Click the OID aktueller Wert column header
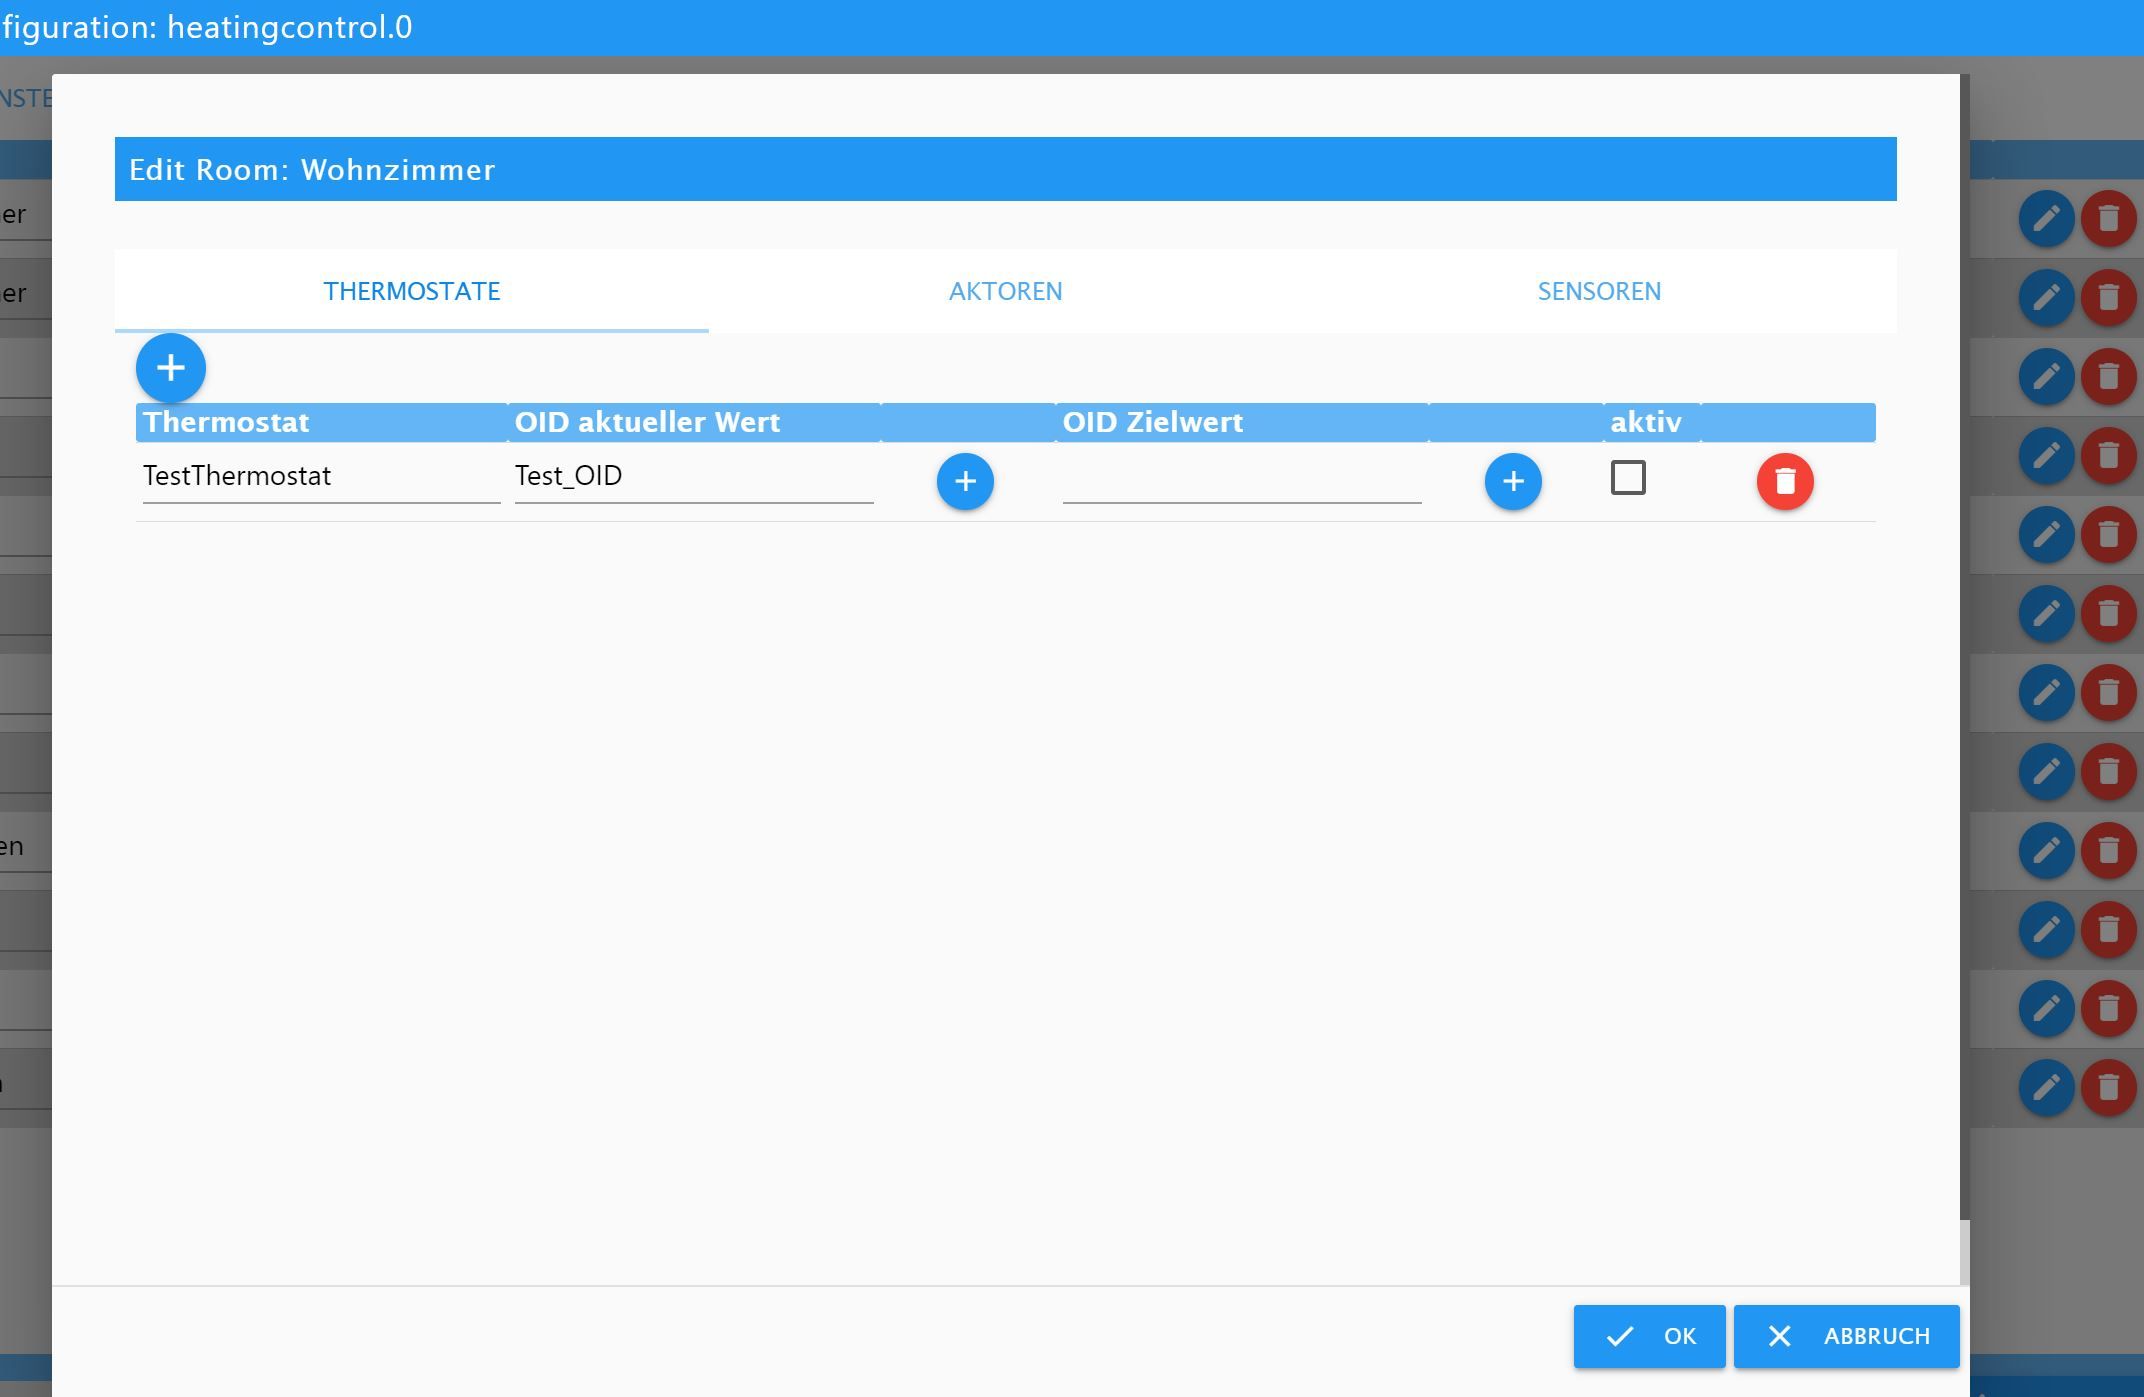The height and width of the screenshot is (1397, 2144). 694,422
